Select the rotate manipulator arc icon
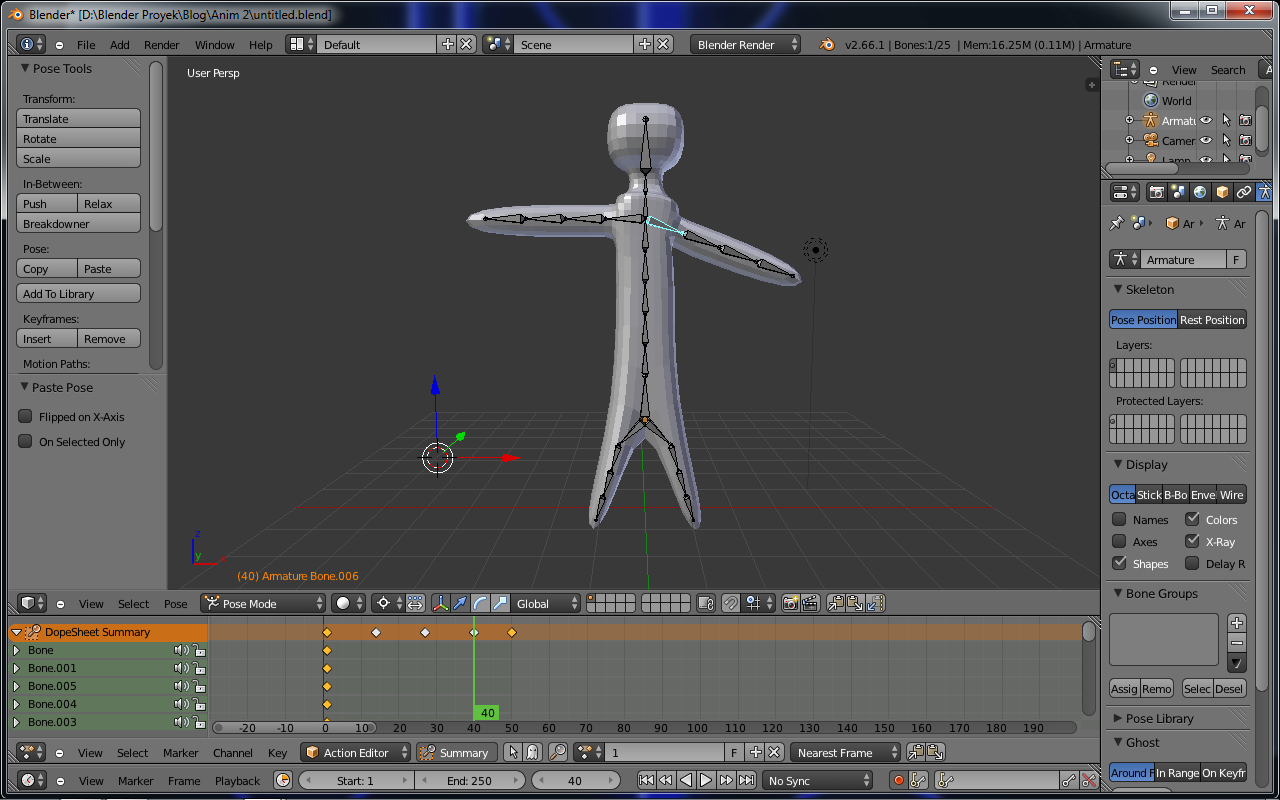This screenshot has height=800, width=1280. click(x=480, y=603)
